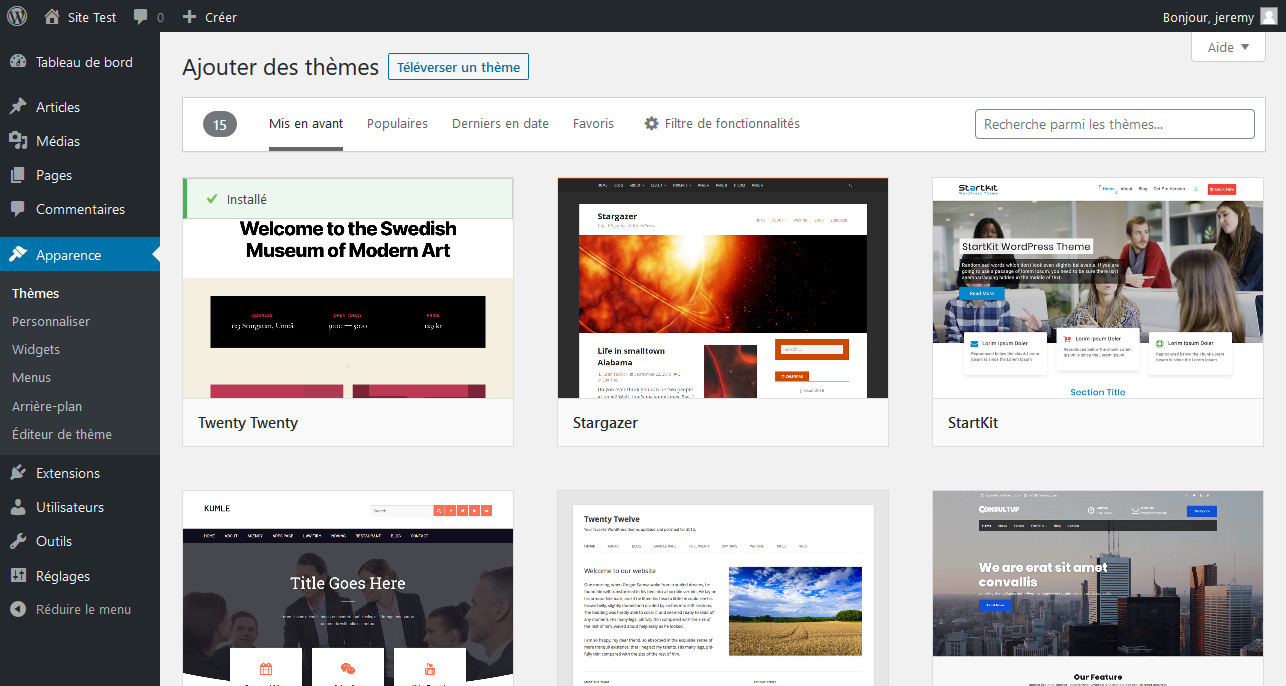Click the Créer label in admin bar
Viewport: 1286px width, 686px height.
(x=221, y=17)
